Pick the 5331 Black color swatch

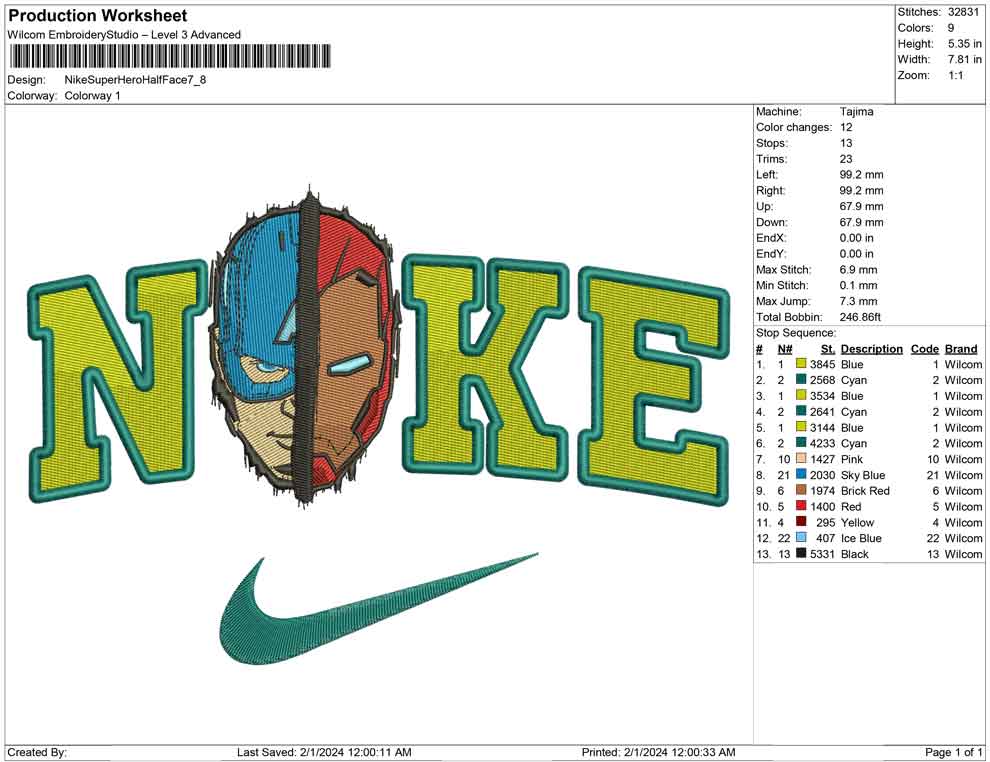(801, 553)
